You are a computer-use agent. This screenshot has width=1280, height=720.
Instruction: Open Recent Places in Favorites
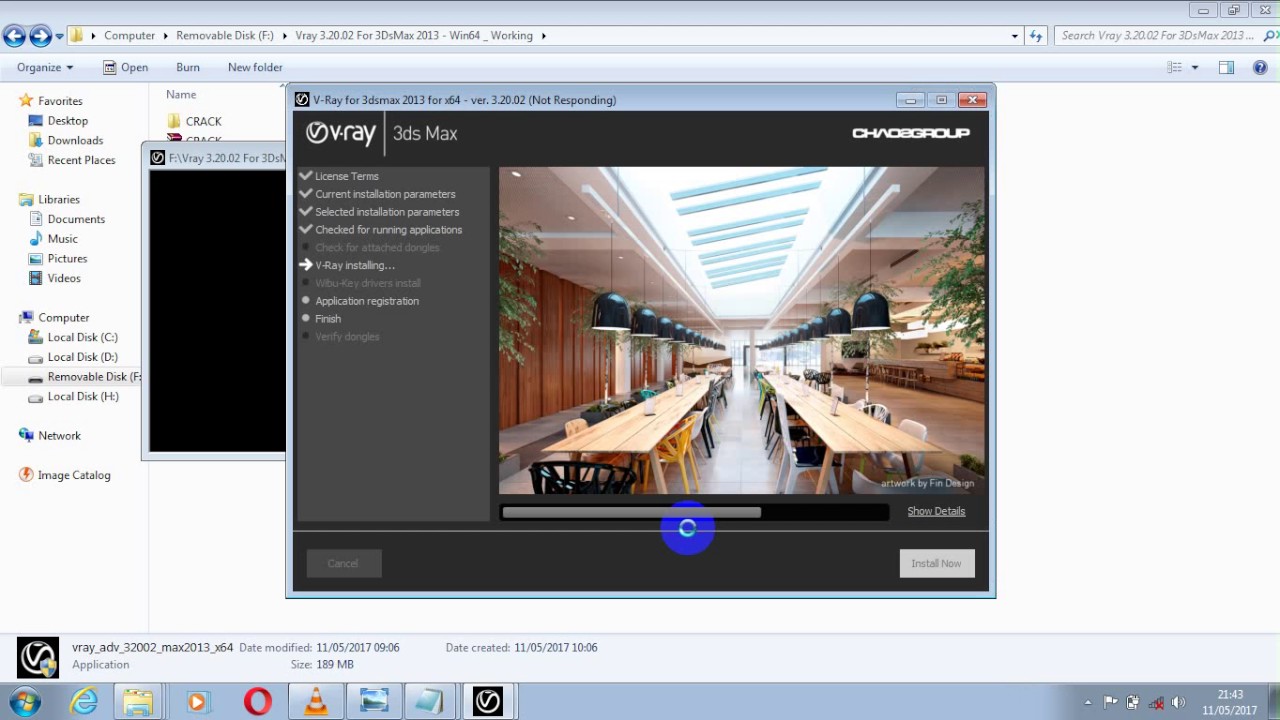(81, 160)
